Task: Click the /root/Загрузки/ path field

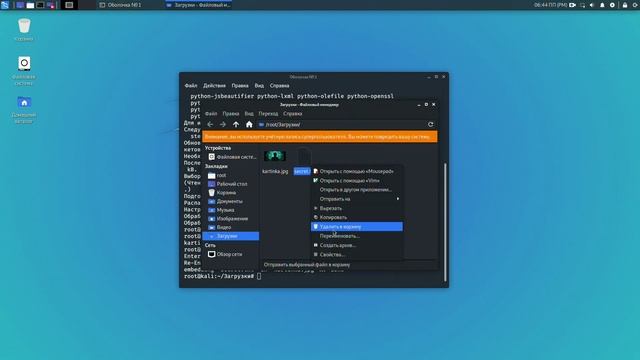Action: point(341,124)
